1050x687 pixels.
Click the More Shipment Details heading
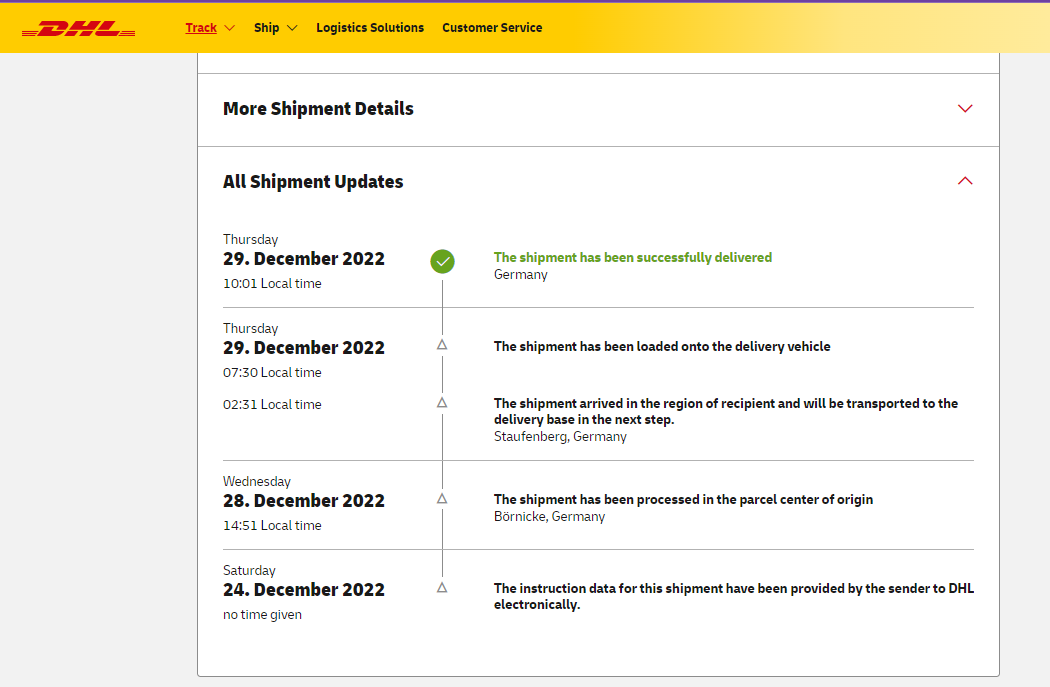(x=318, y=109)
